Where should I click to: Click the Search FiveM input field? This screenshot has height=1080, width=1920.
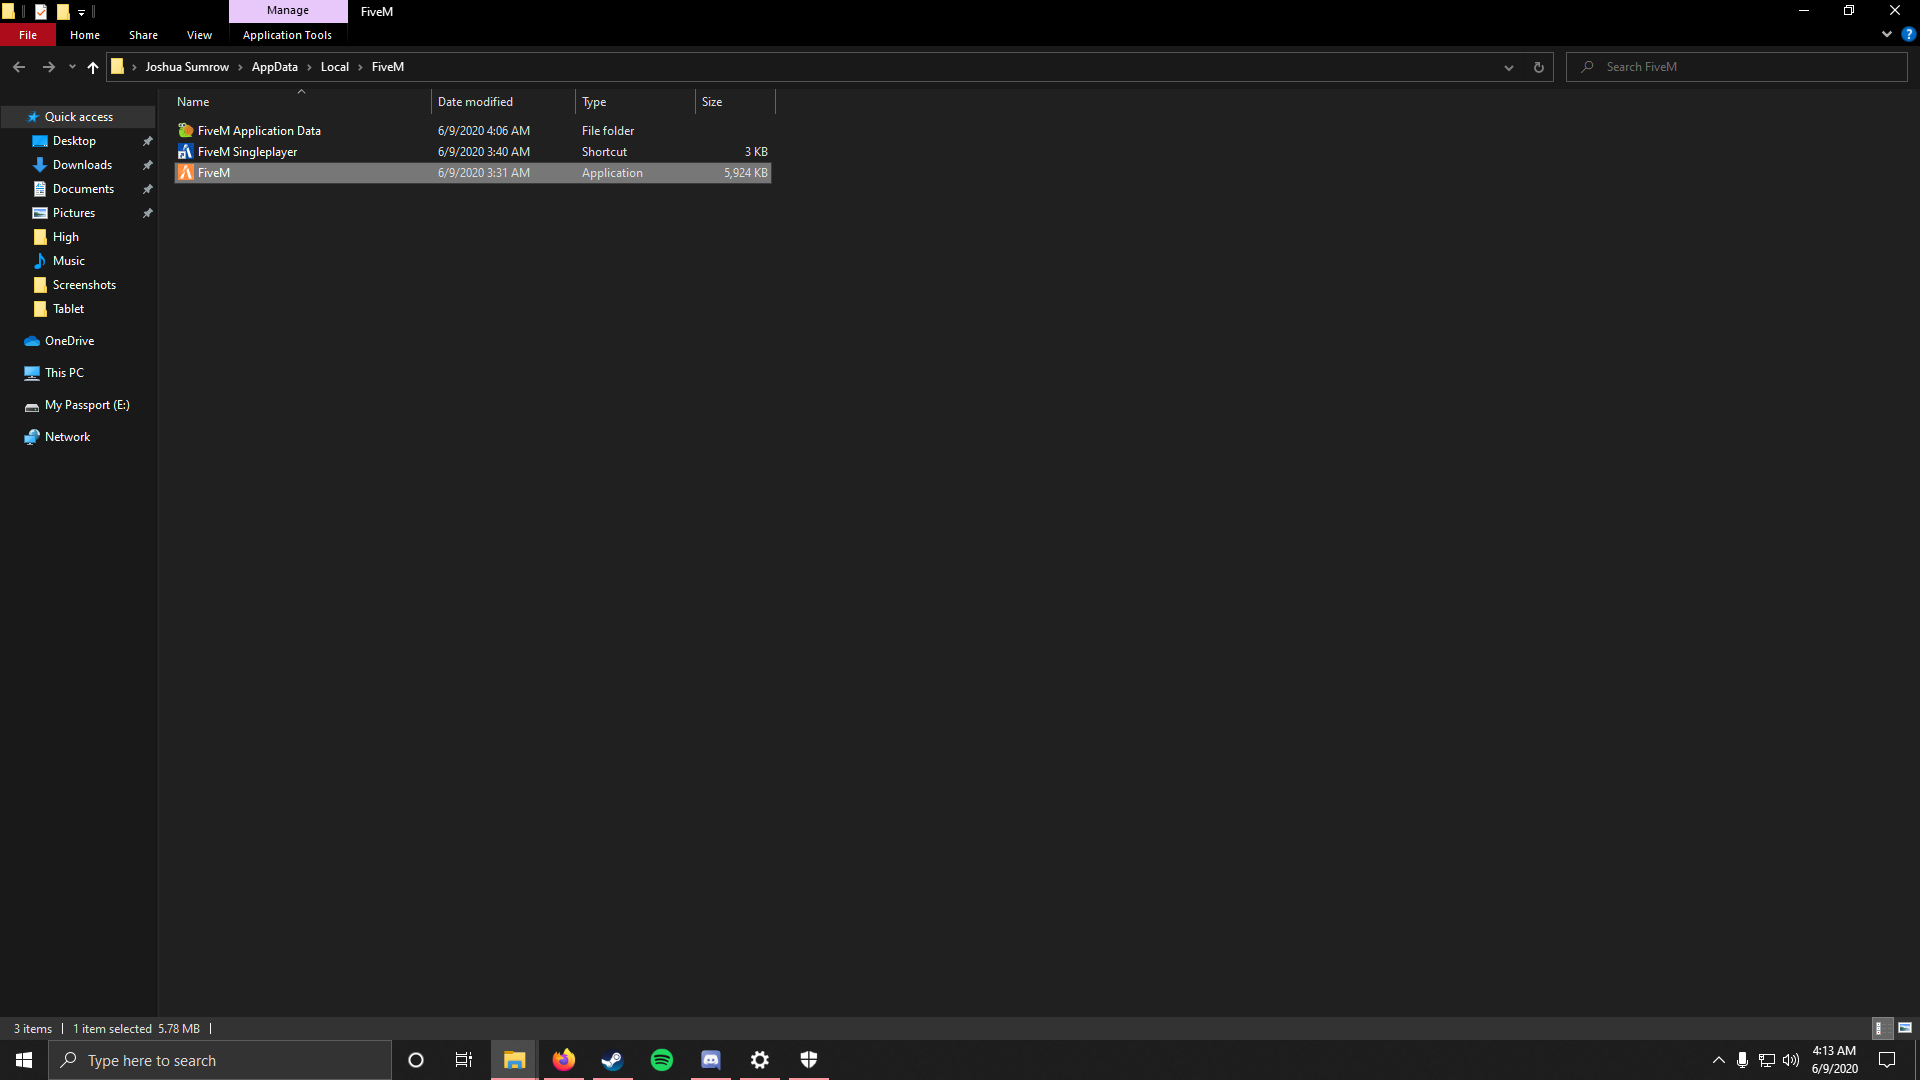tap(1740, 67)
